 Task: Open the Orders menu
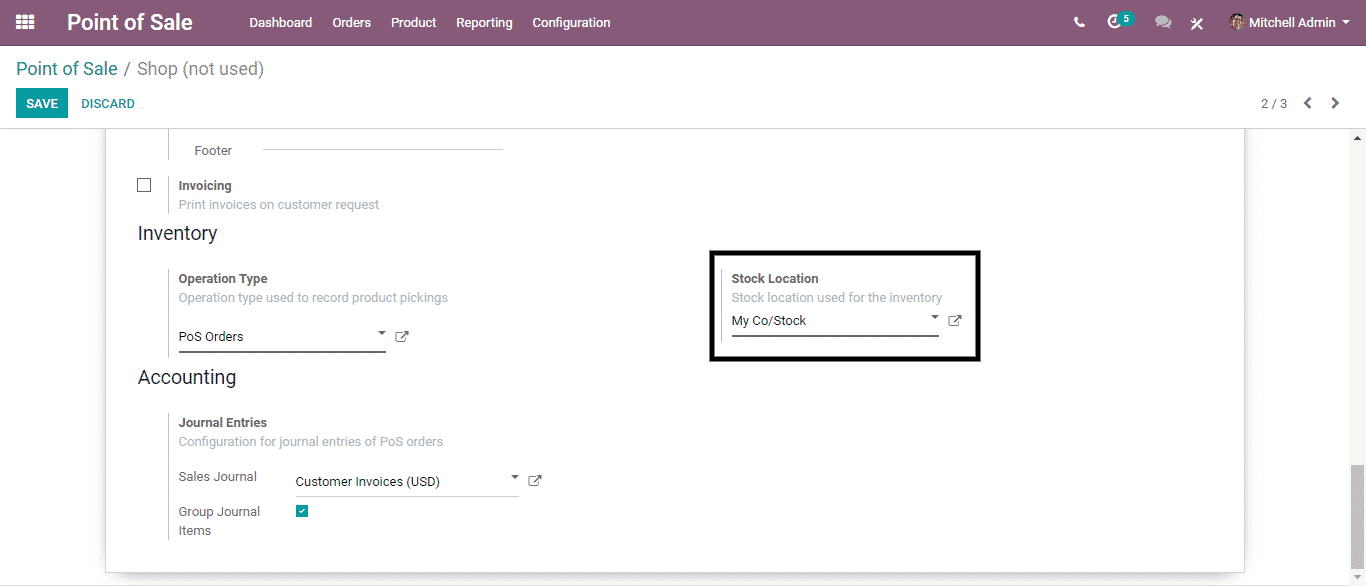[352, 22]
